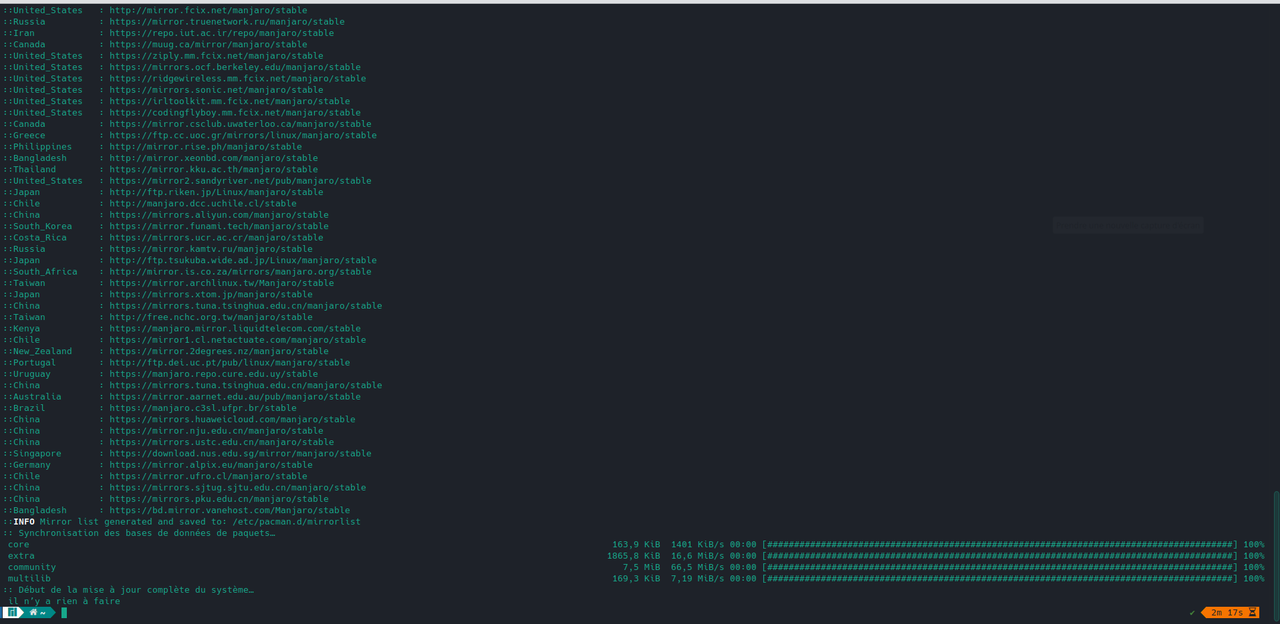Open the mirrors.ustc.edu.cn URL
Image resolution: width=1280 pixels, height=624 pixels.
click(222, 442)
